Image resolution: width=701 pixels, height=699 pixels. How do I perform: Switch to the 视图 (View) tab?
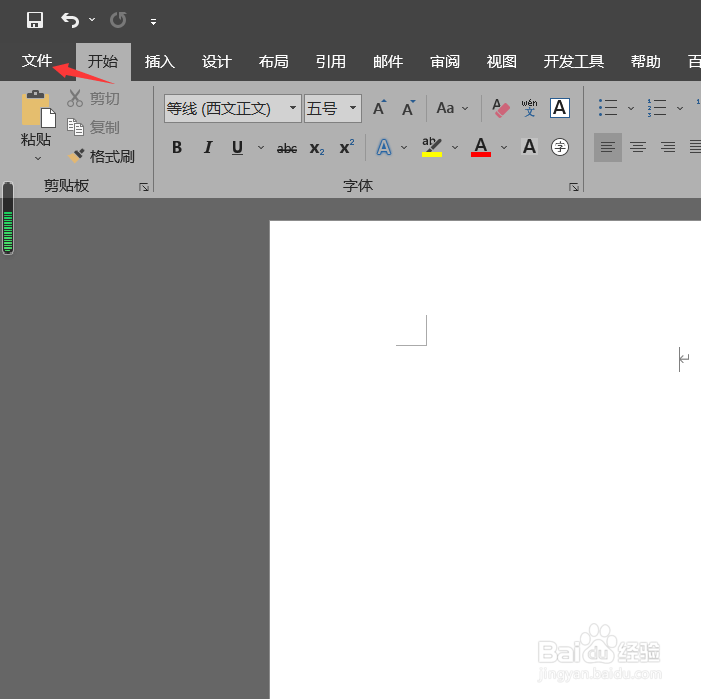coord(502,62)
